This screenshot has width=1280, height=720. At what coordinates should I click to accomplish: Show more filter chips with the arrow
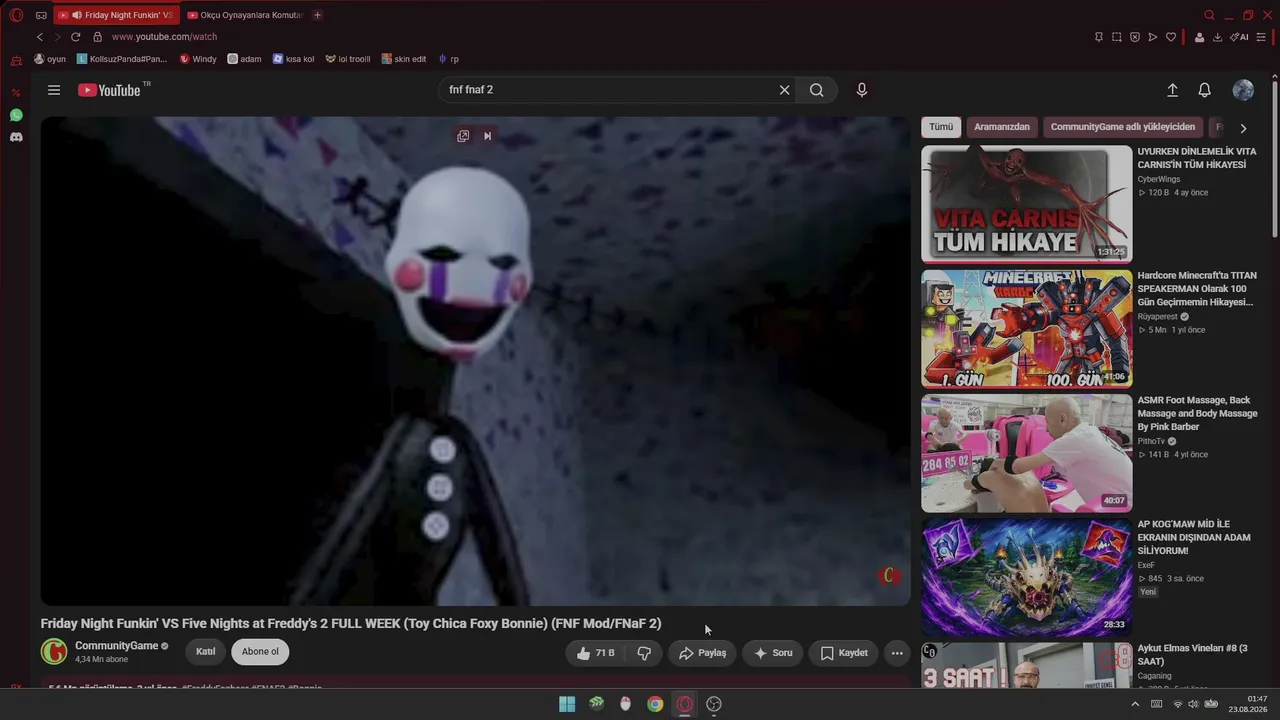click(1243, 128)
